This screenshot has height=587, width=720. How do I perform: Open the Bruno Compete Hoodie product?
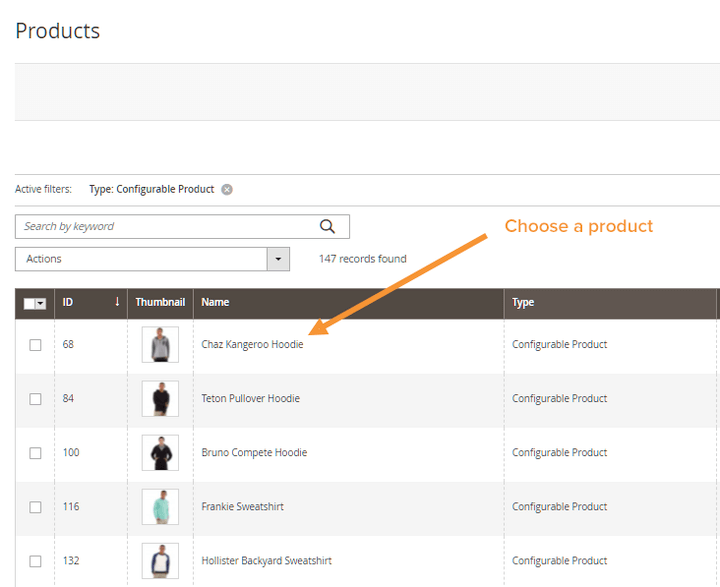tap(254, 453)
